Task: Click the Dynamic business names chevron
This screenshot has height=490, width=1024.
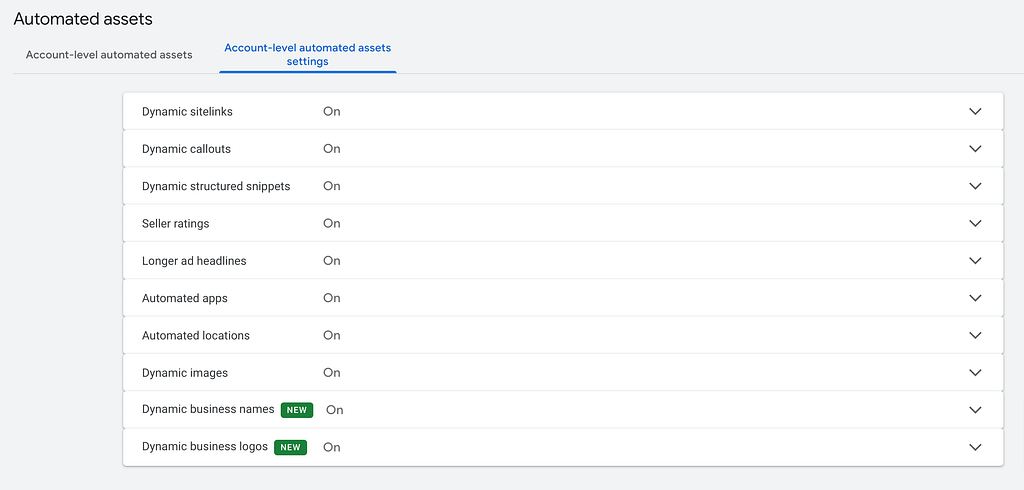Action: point(975,410)
